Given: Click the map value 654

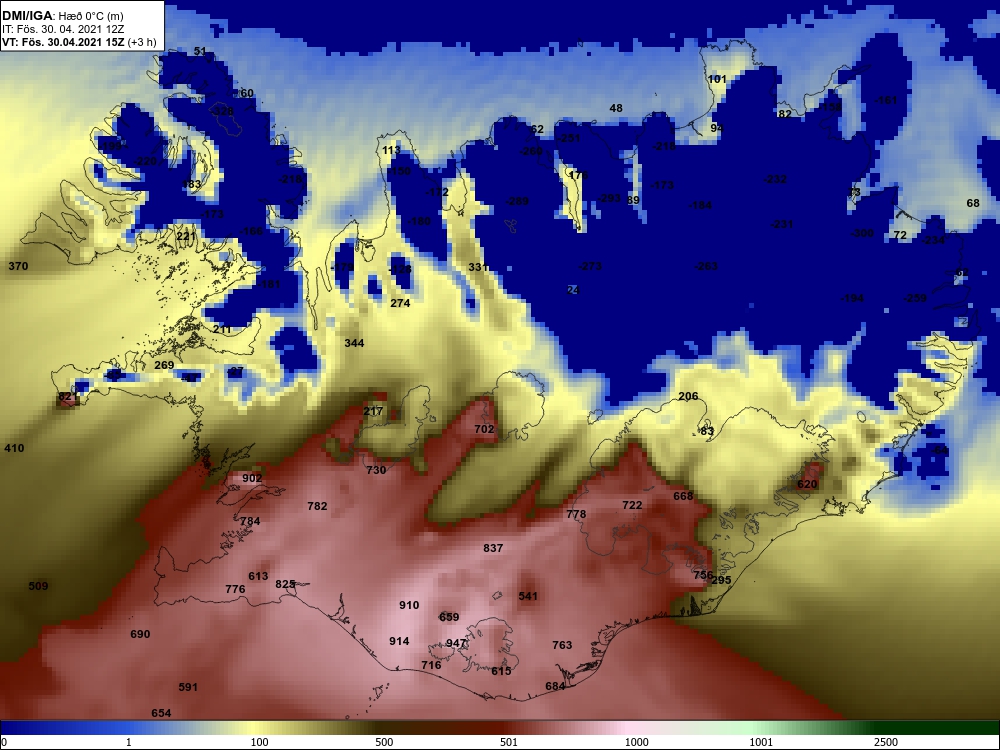Looking at the screenshot, I should (161, 713).
